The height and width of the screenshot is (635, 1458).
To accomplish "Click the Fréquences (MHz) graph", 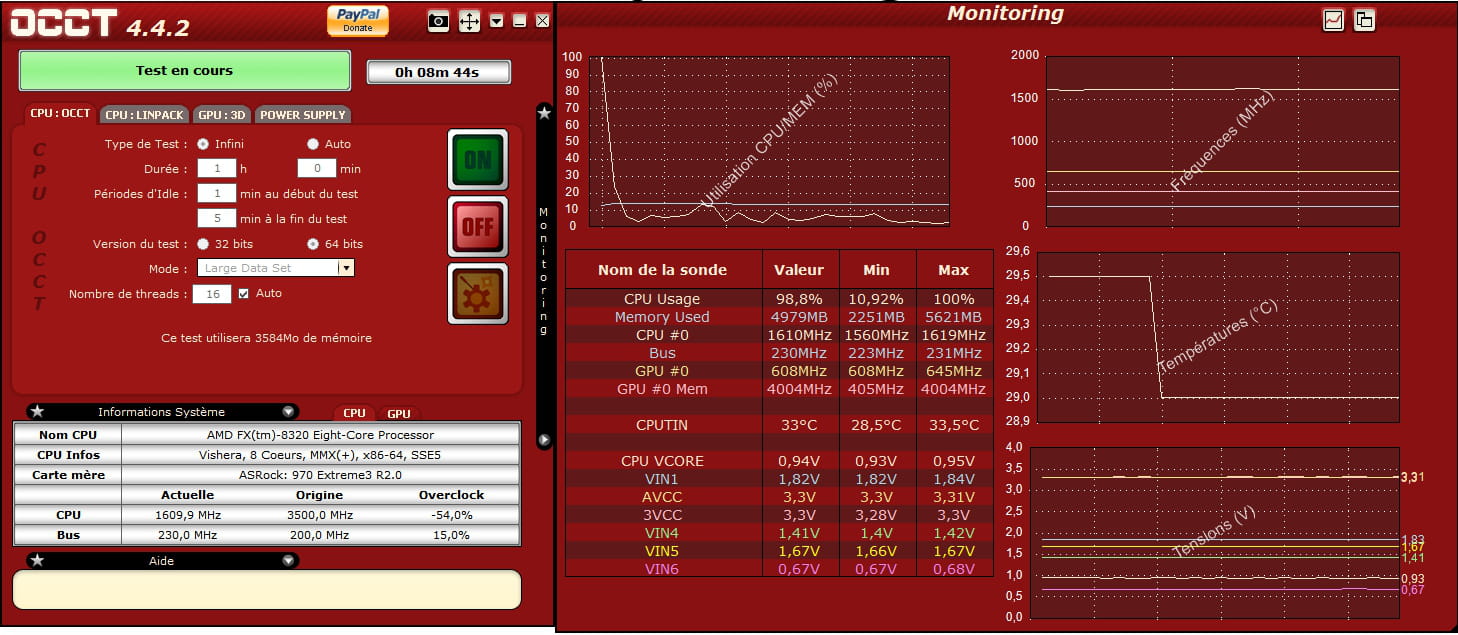I will 1222,141.
